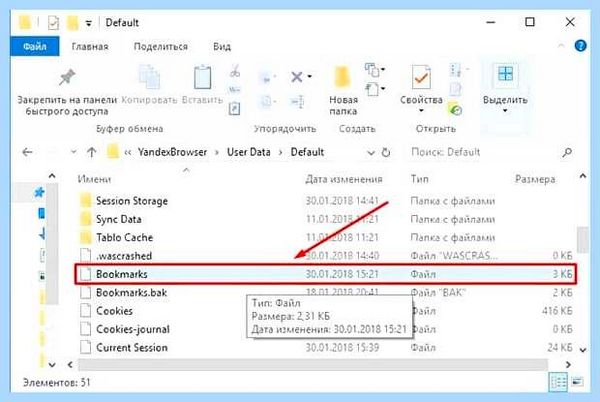Click the quick toolbar new folder icon

[72, 23]
